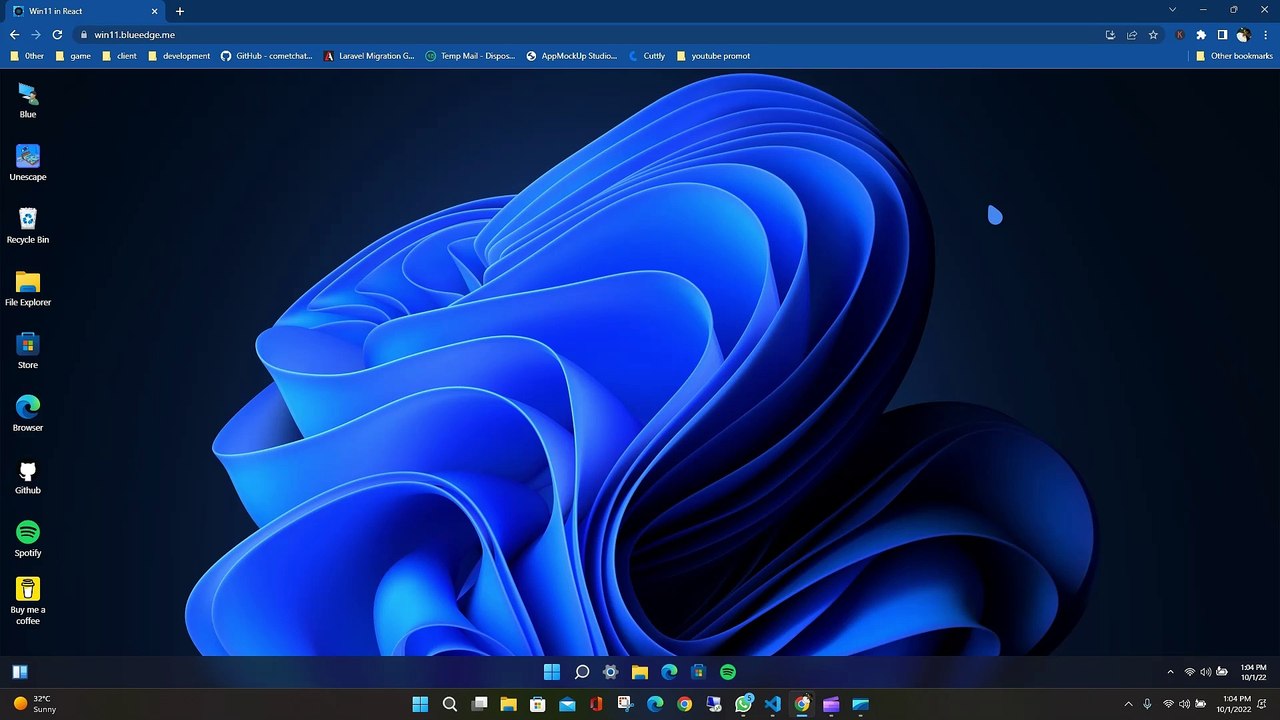The image size is (1280, 720).
Task: Reload the win11.blueedge.me page
Action: (57, 34)
